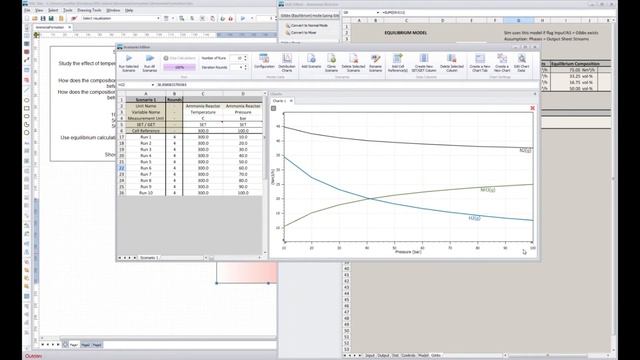Select the Input sheet tab in Unit Editor
The image size is (640, 360).
370,356
